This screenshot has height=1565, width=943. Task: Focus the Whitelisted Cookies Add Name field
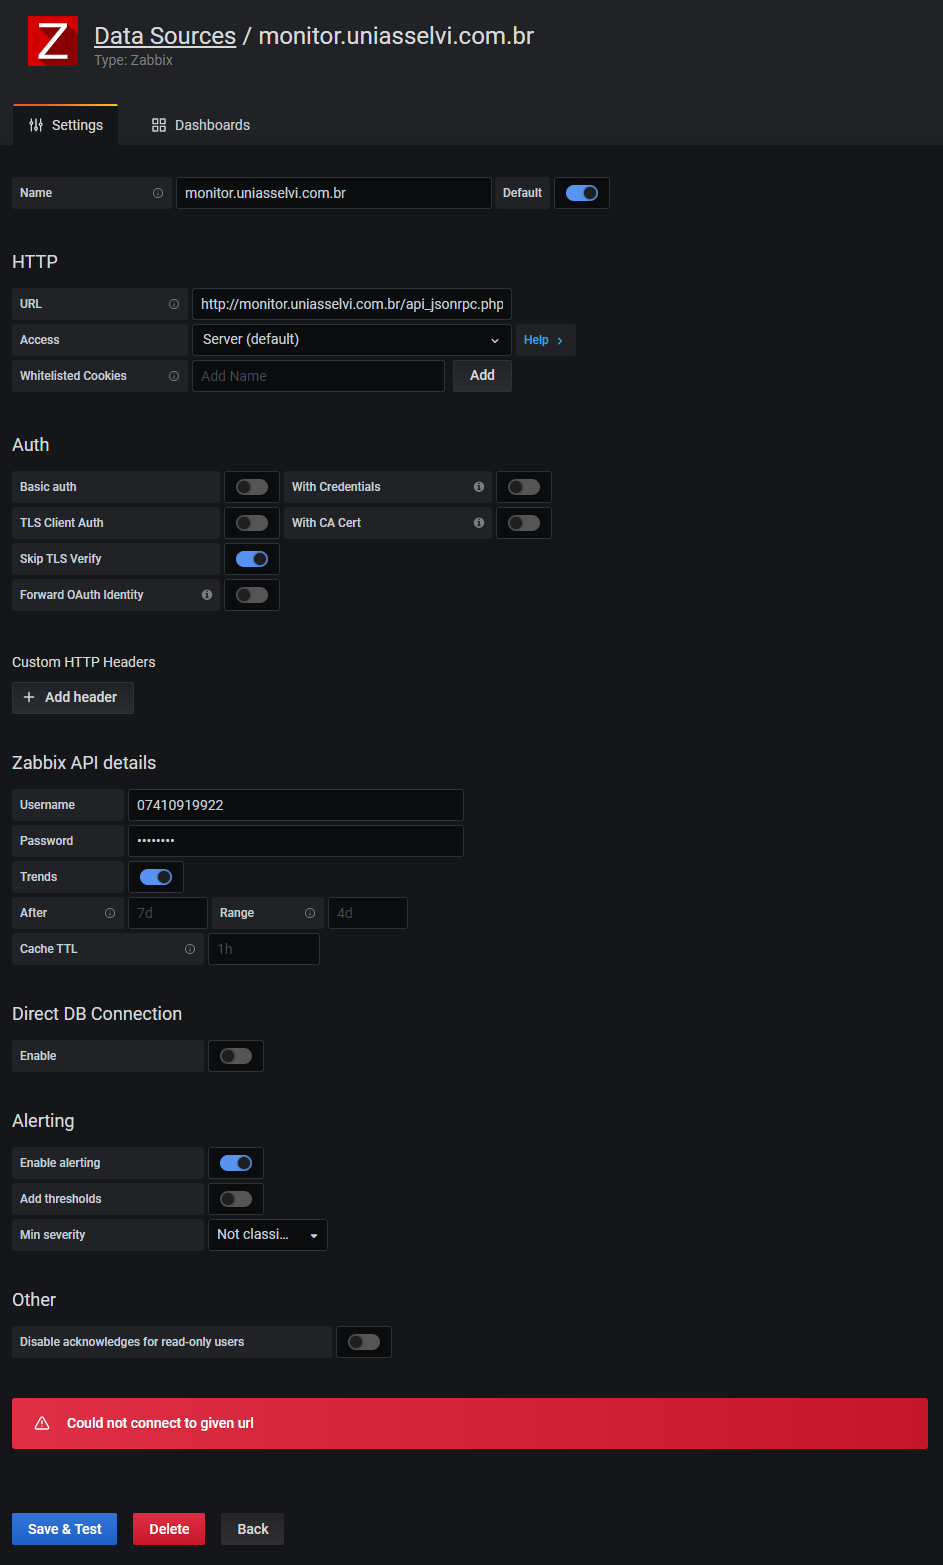pos(318,376)
